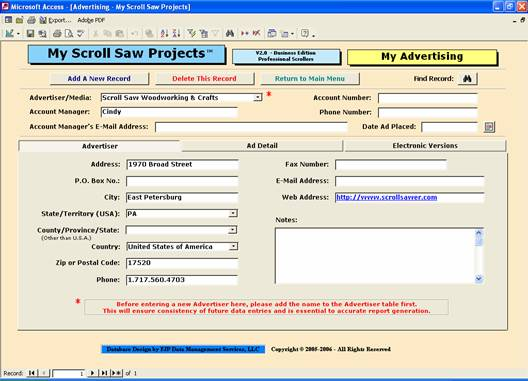The width and height of the screenshot is (528, 381).
Task: Click the Fax Number input field
Action: (x=391, y=165)
